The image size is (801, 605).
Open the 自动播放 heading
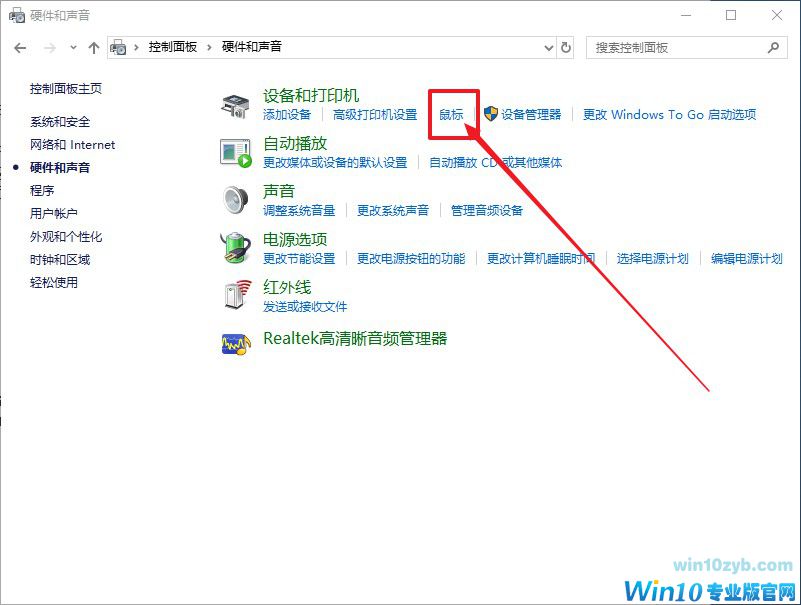pos(295,144)
